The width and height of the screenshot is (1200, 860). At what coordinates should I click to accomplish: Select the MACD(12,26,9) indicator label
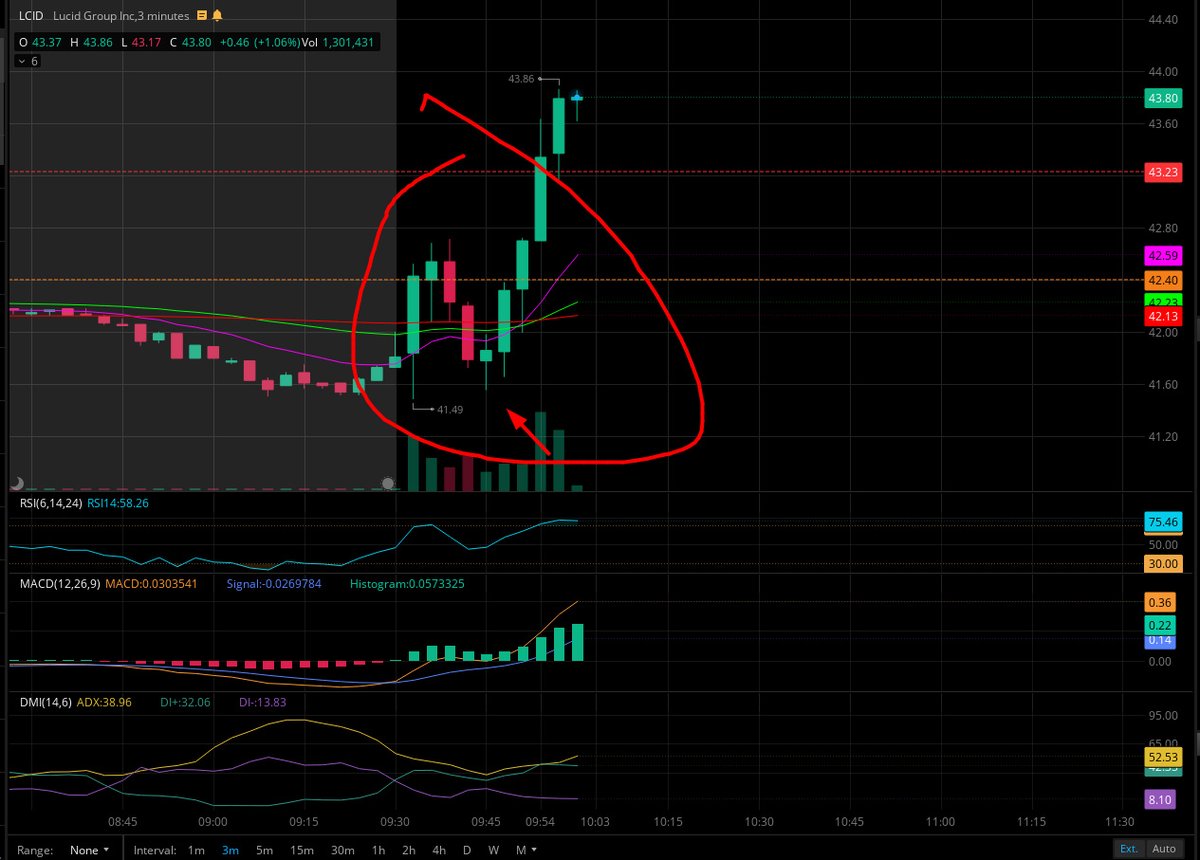(59, 583)
